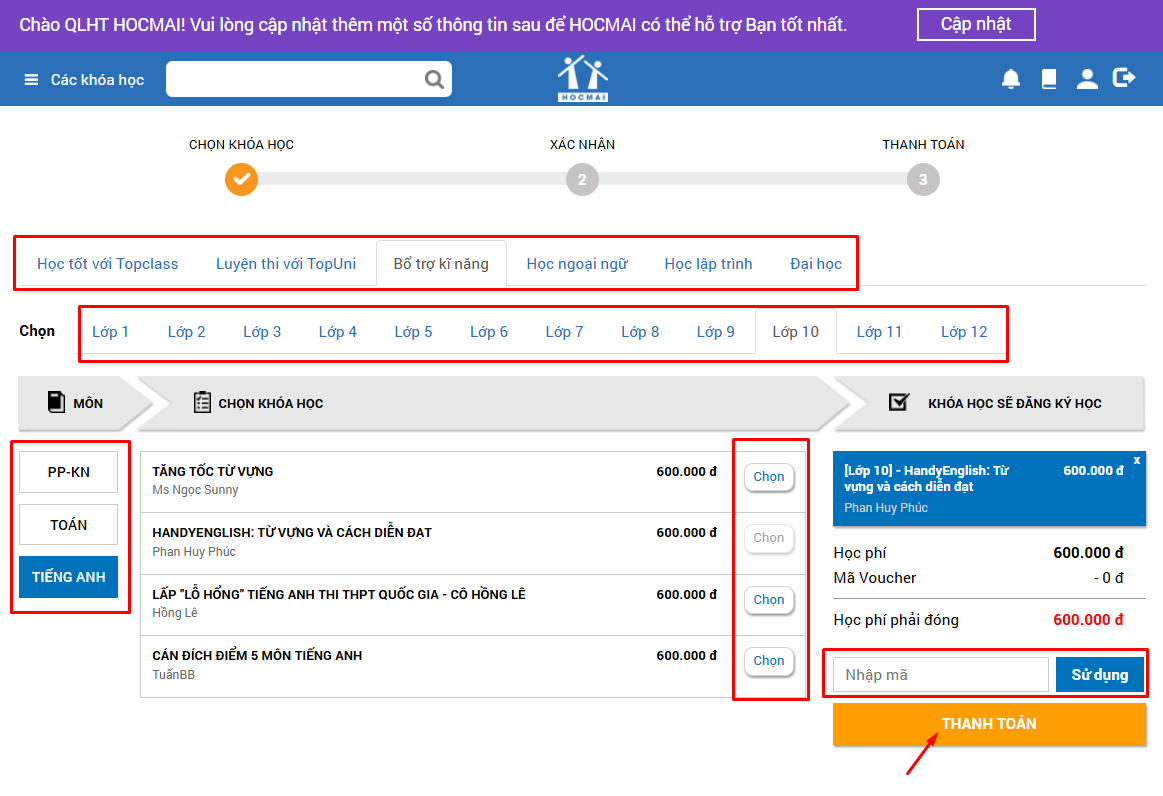Select grade Lớp 5
1163x796 pixels.
tap(413, 332)
